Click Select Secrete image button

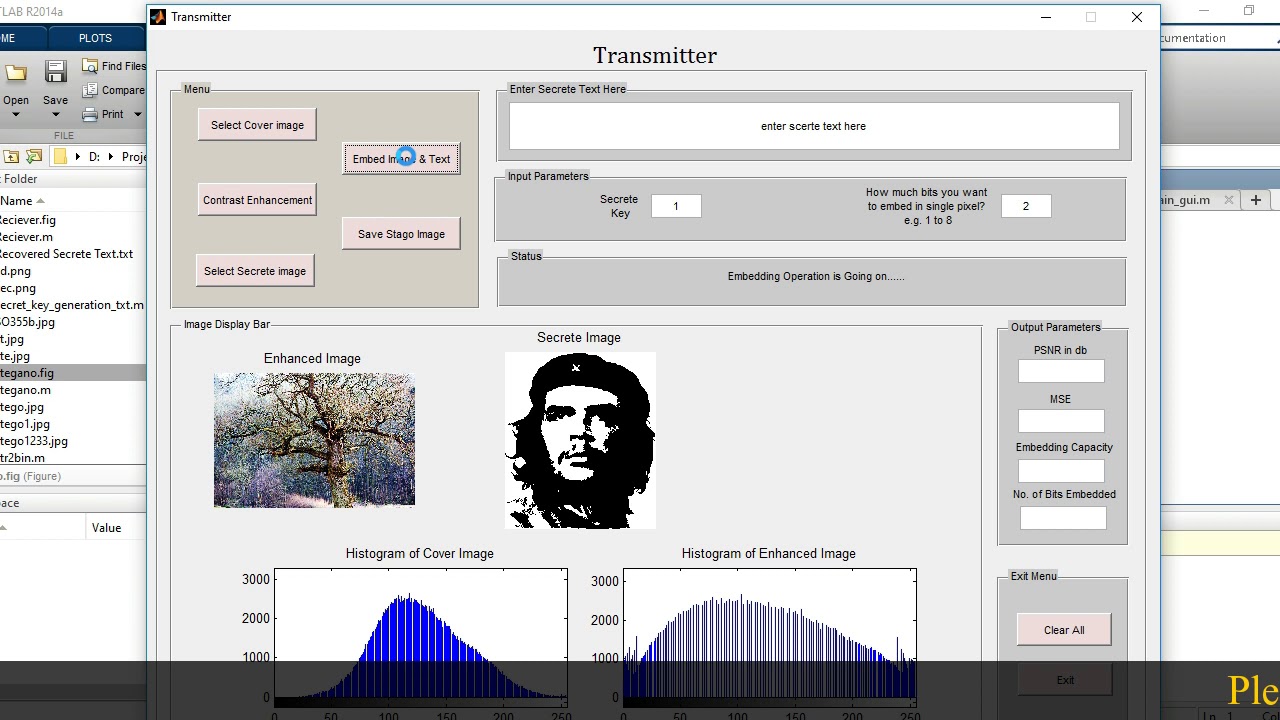pyautogui.click(x=254, y=271)
